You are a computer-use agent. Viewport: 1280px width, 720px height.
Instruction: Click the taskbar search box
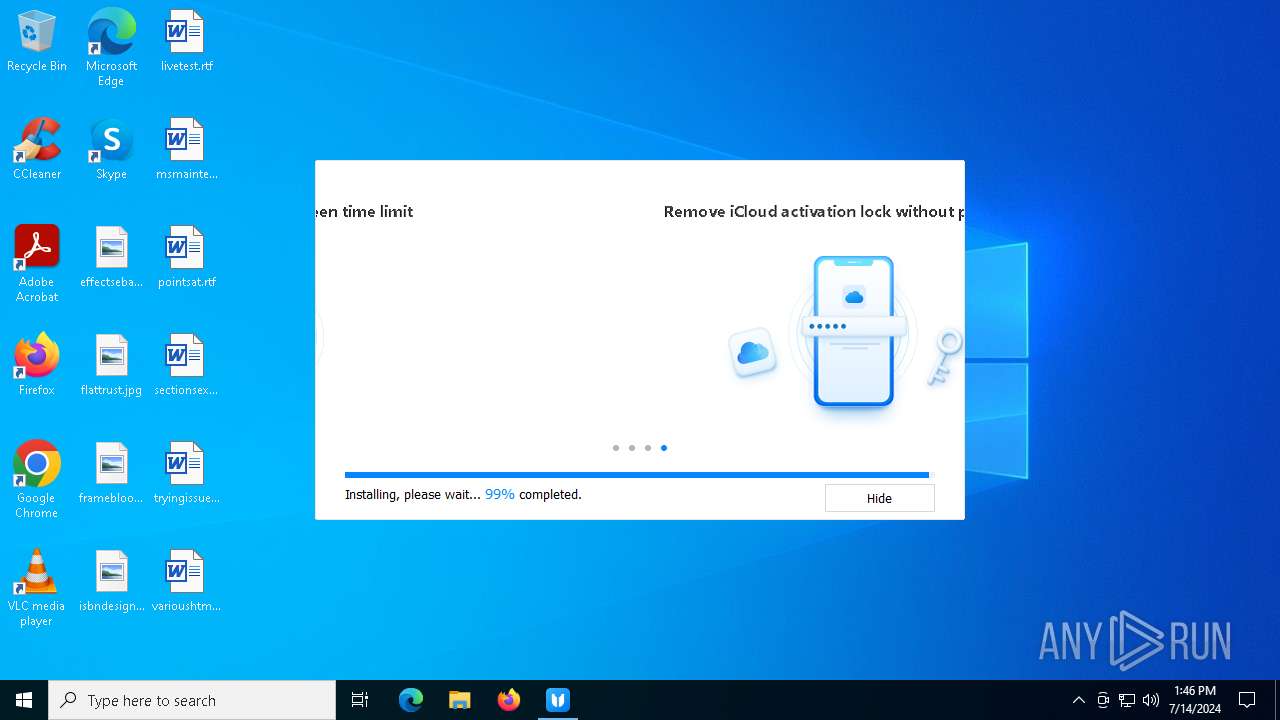point(192,700)
